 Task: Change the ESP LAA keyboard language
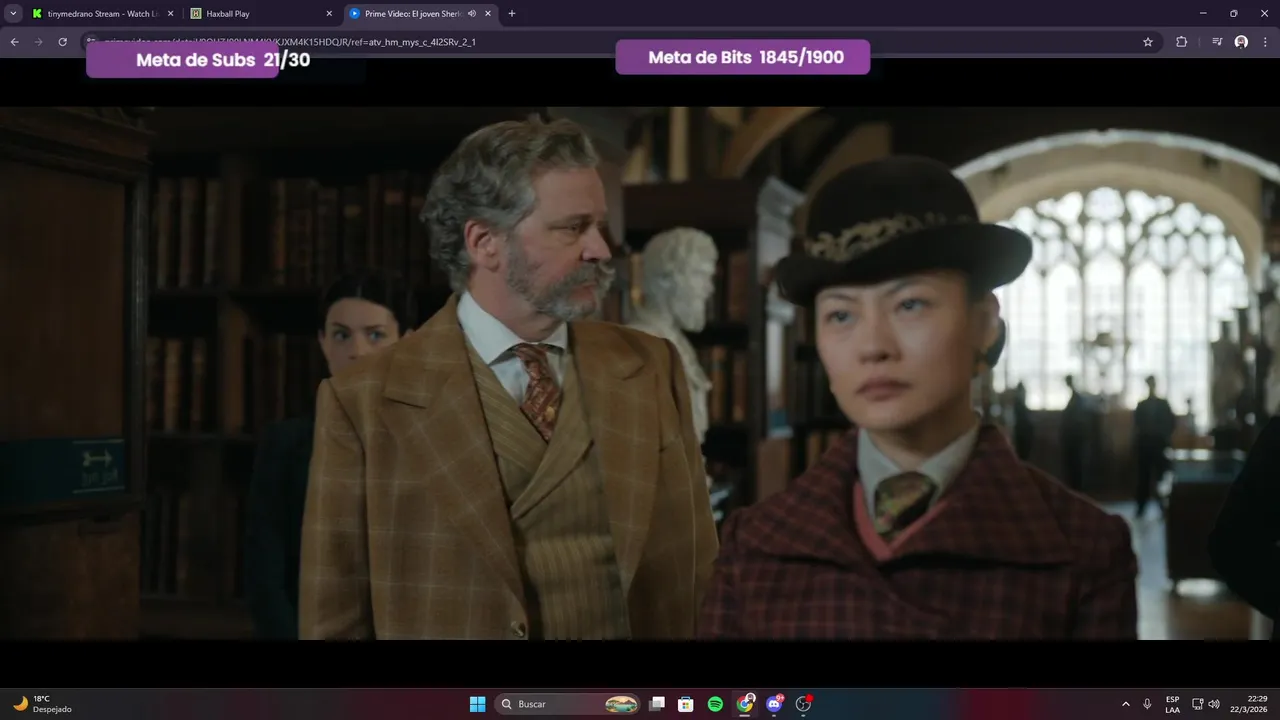point(1172,704)
